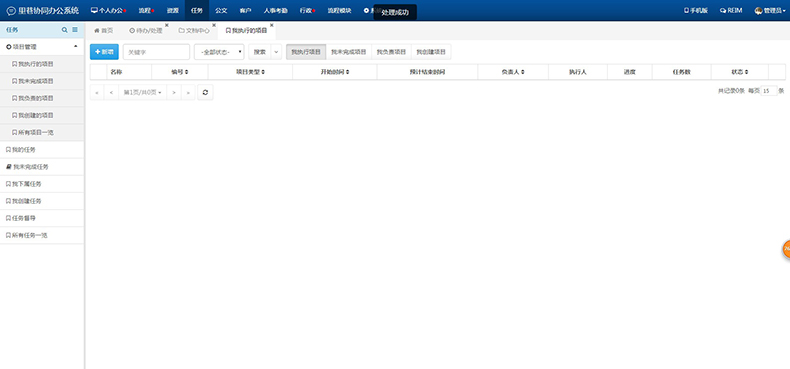This screenshot has height=369, width=790.
Task: Click the 搜索 button
Action: point(259,52)
